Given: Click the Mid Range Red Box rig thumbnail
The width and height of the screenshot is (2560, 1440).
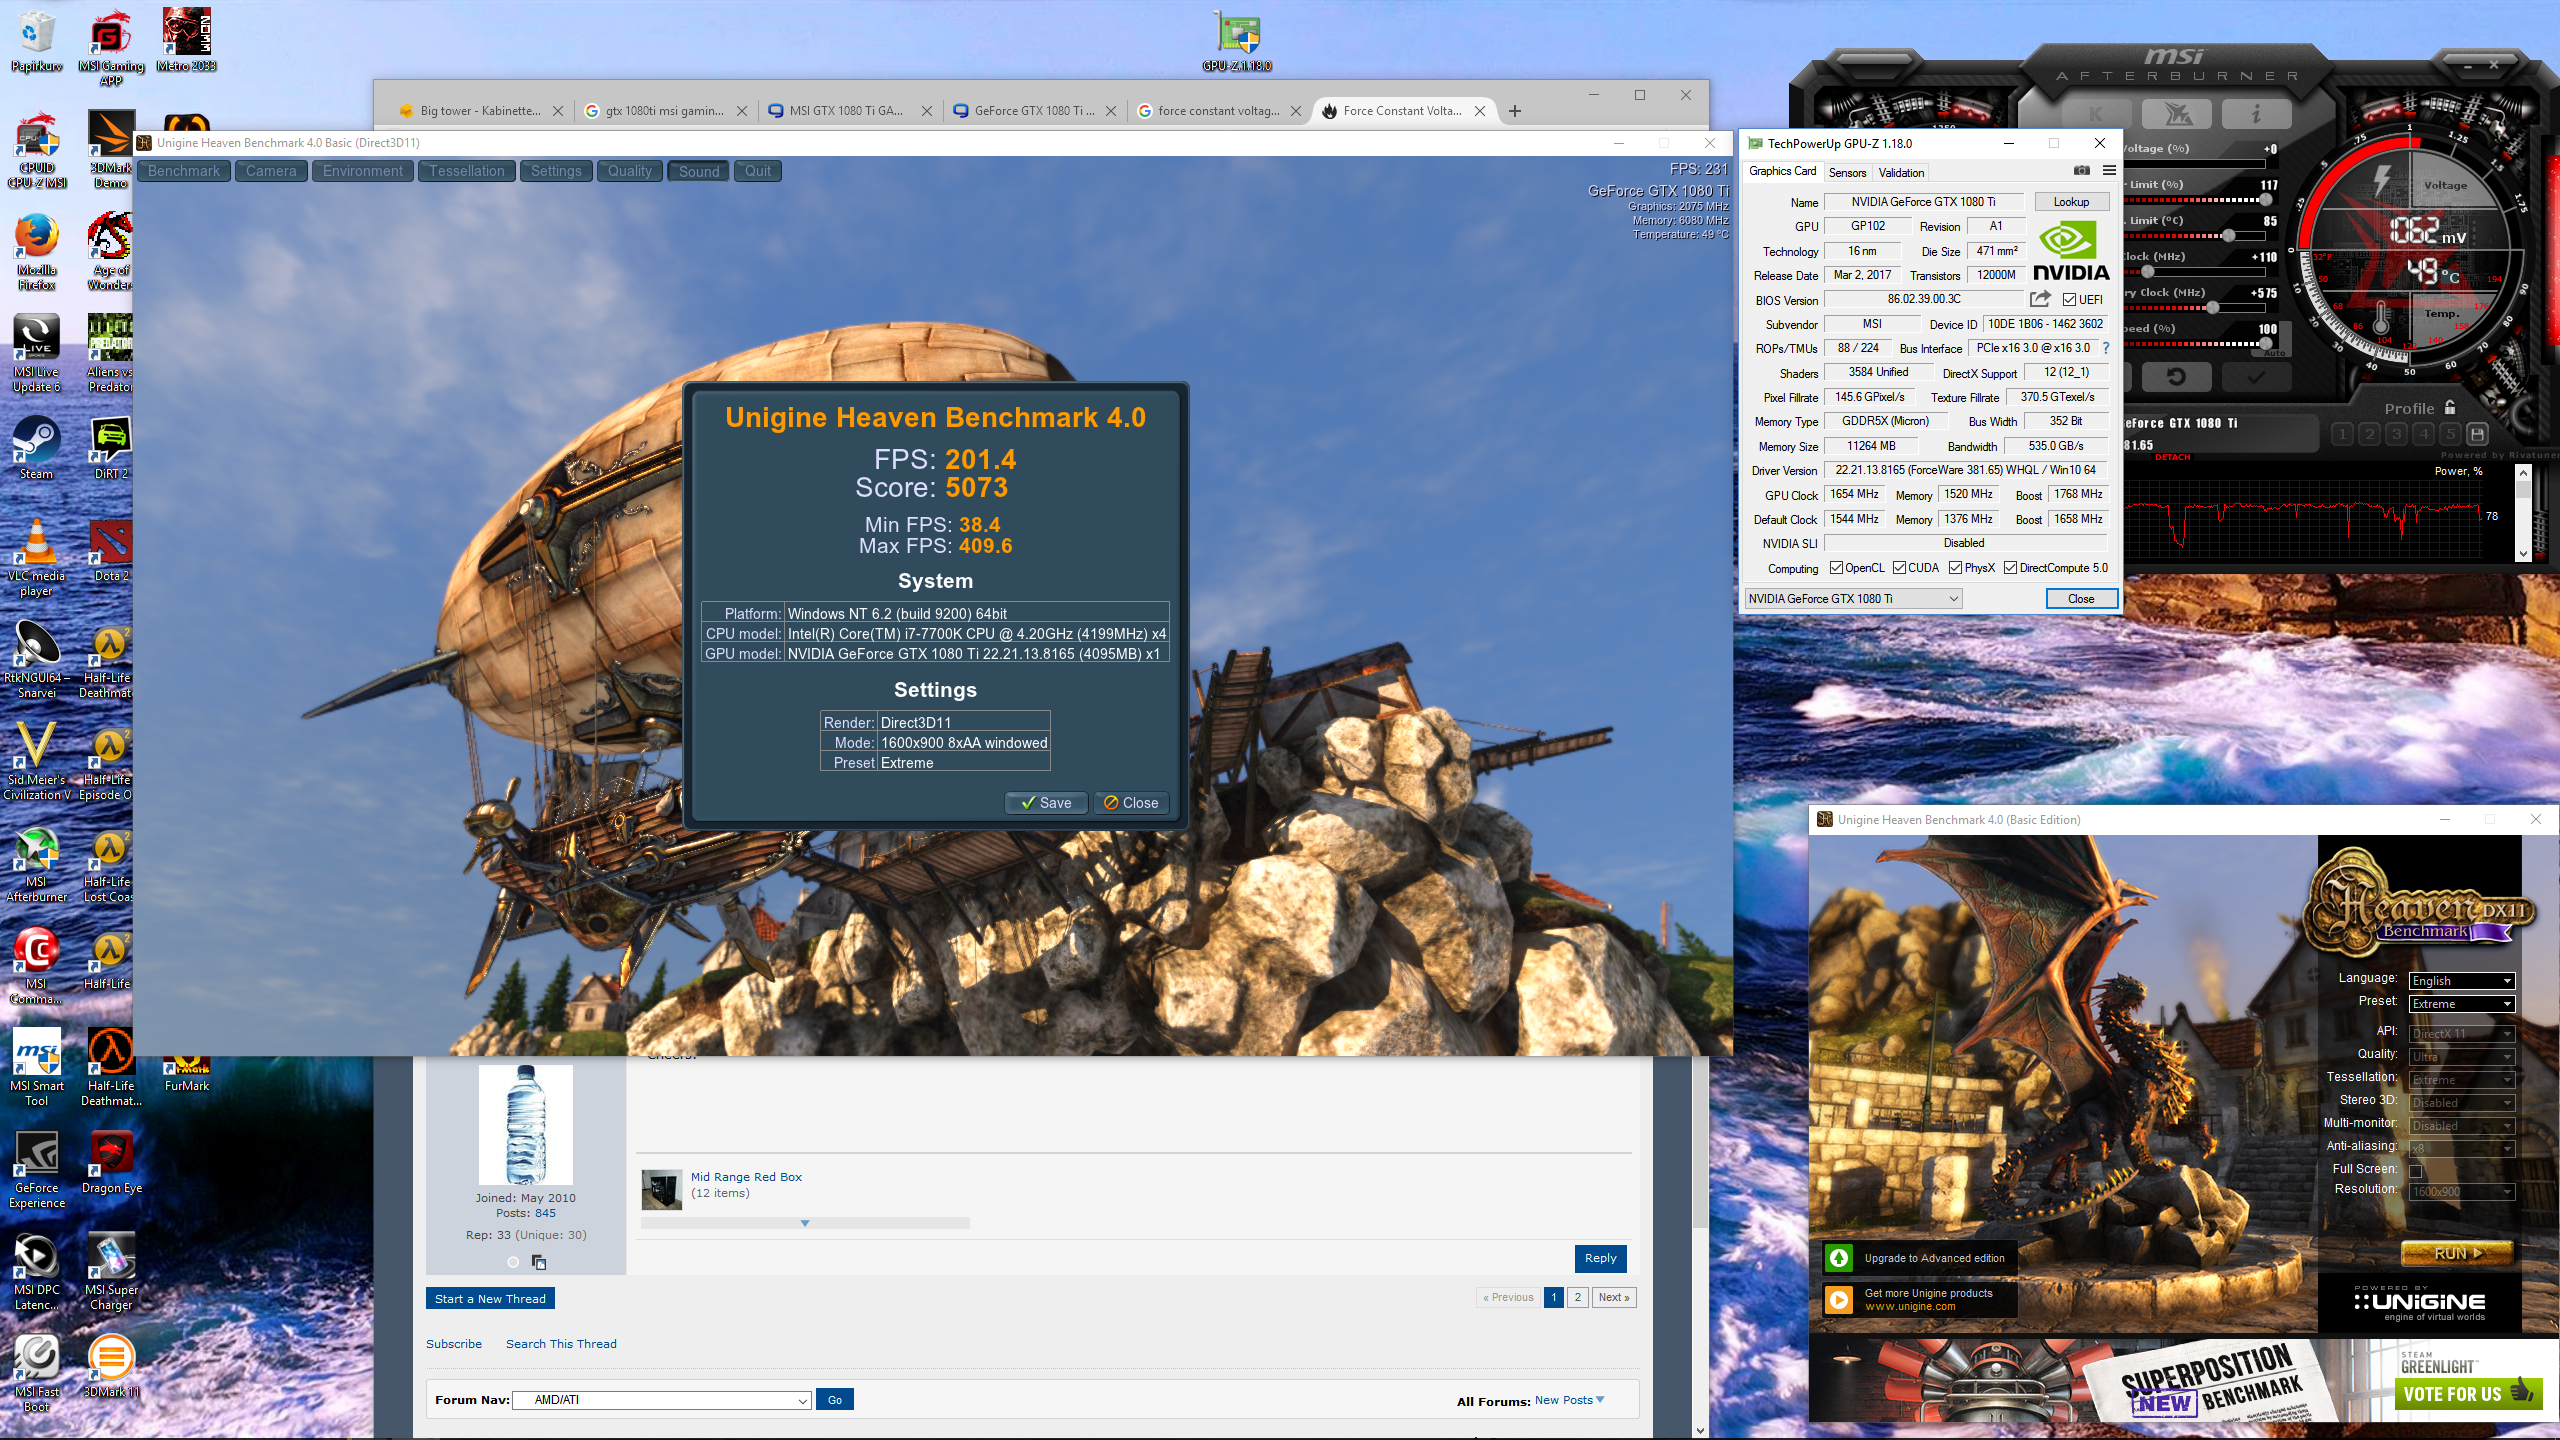Looking at the screenshot, I should point(661,1189).
